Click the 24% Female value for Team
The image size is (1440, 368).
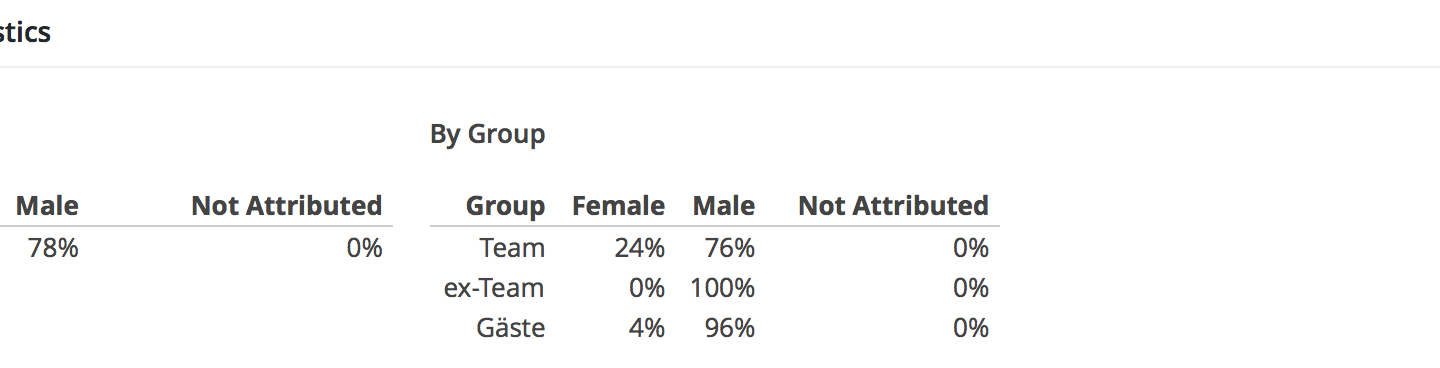pos(640,248)
